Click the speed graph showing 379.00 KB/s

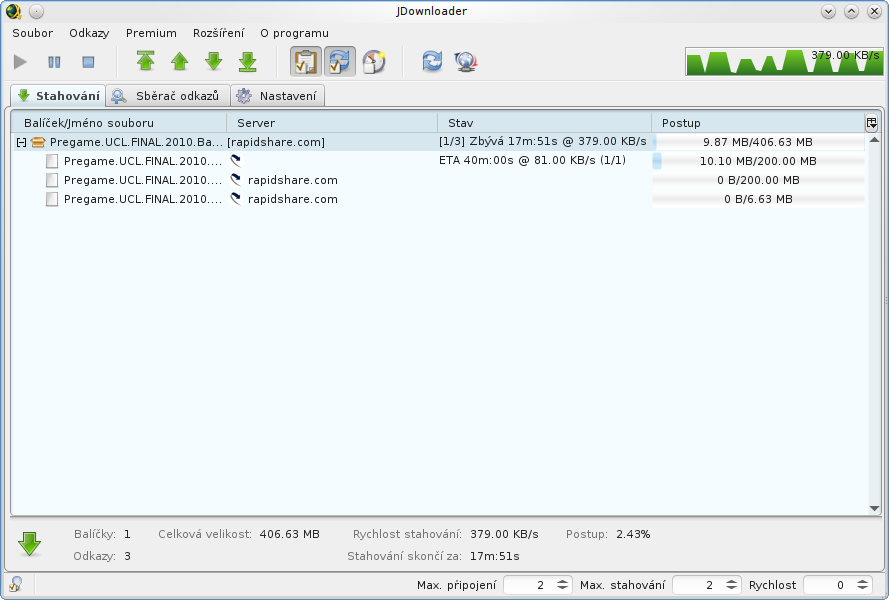[x=784, y=61]
